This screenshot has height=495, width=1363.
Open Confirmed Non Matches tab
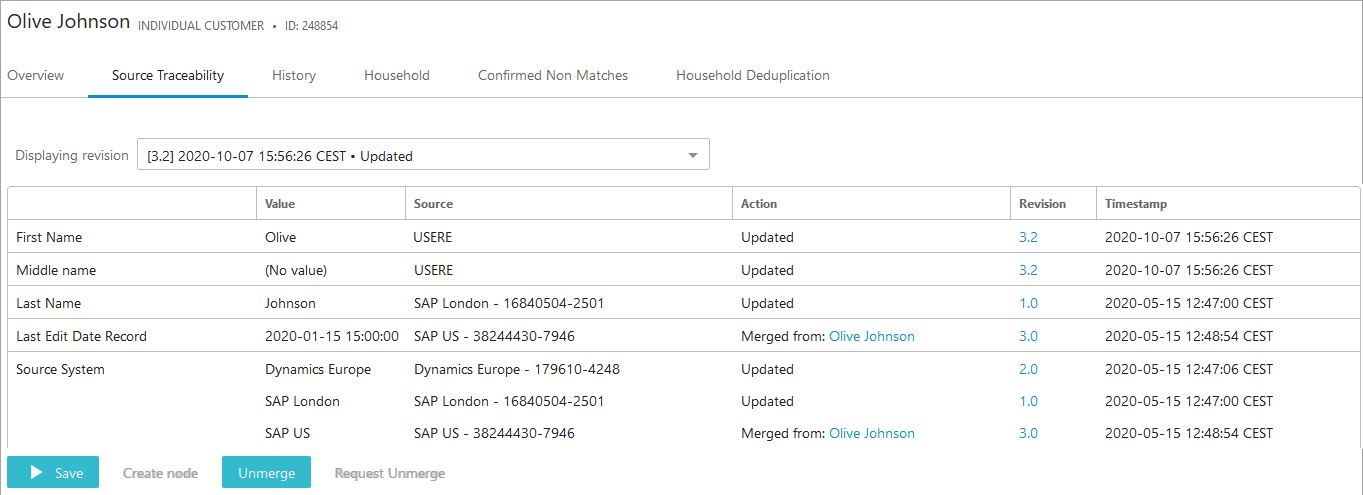coord(553,75)
